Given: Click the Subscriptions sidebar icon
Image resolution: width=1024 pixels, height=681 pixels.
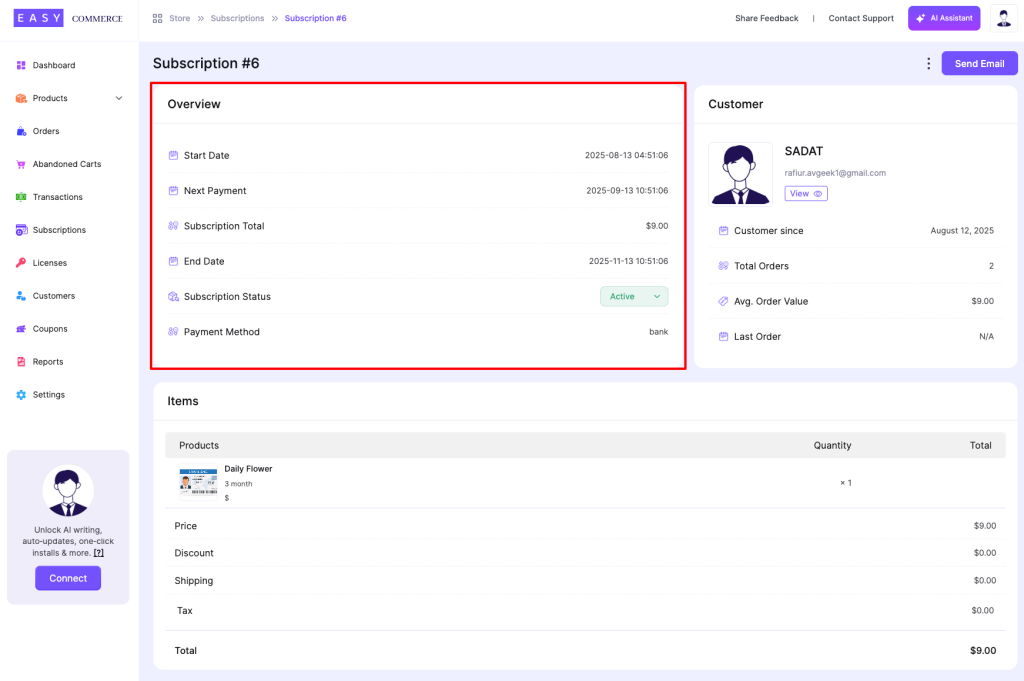Looking at the screenshot, I should pos(21,230).
